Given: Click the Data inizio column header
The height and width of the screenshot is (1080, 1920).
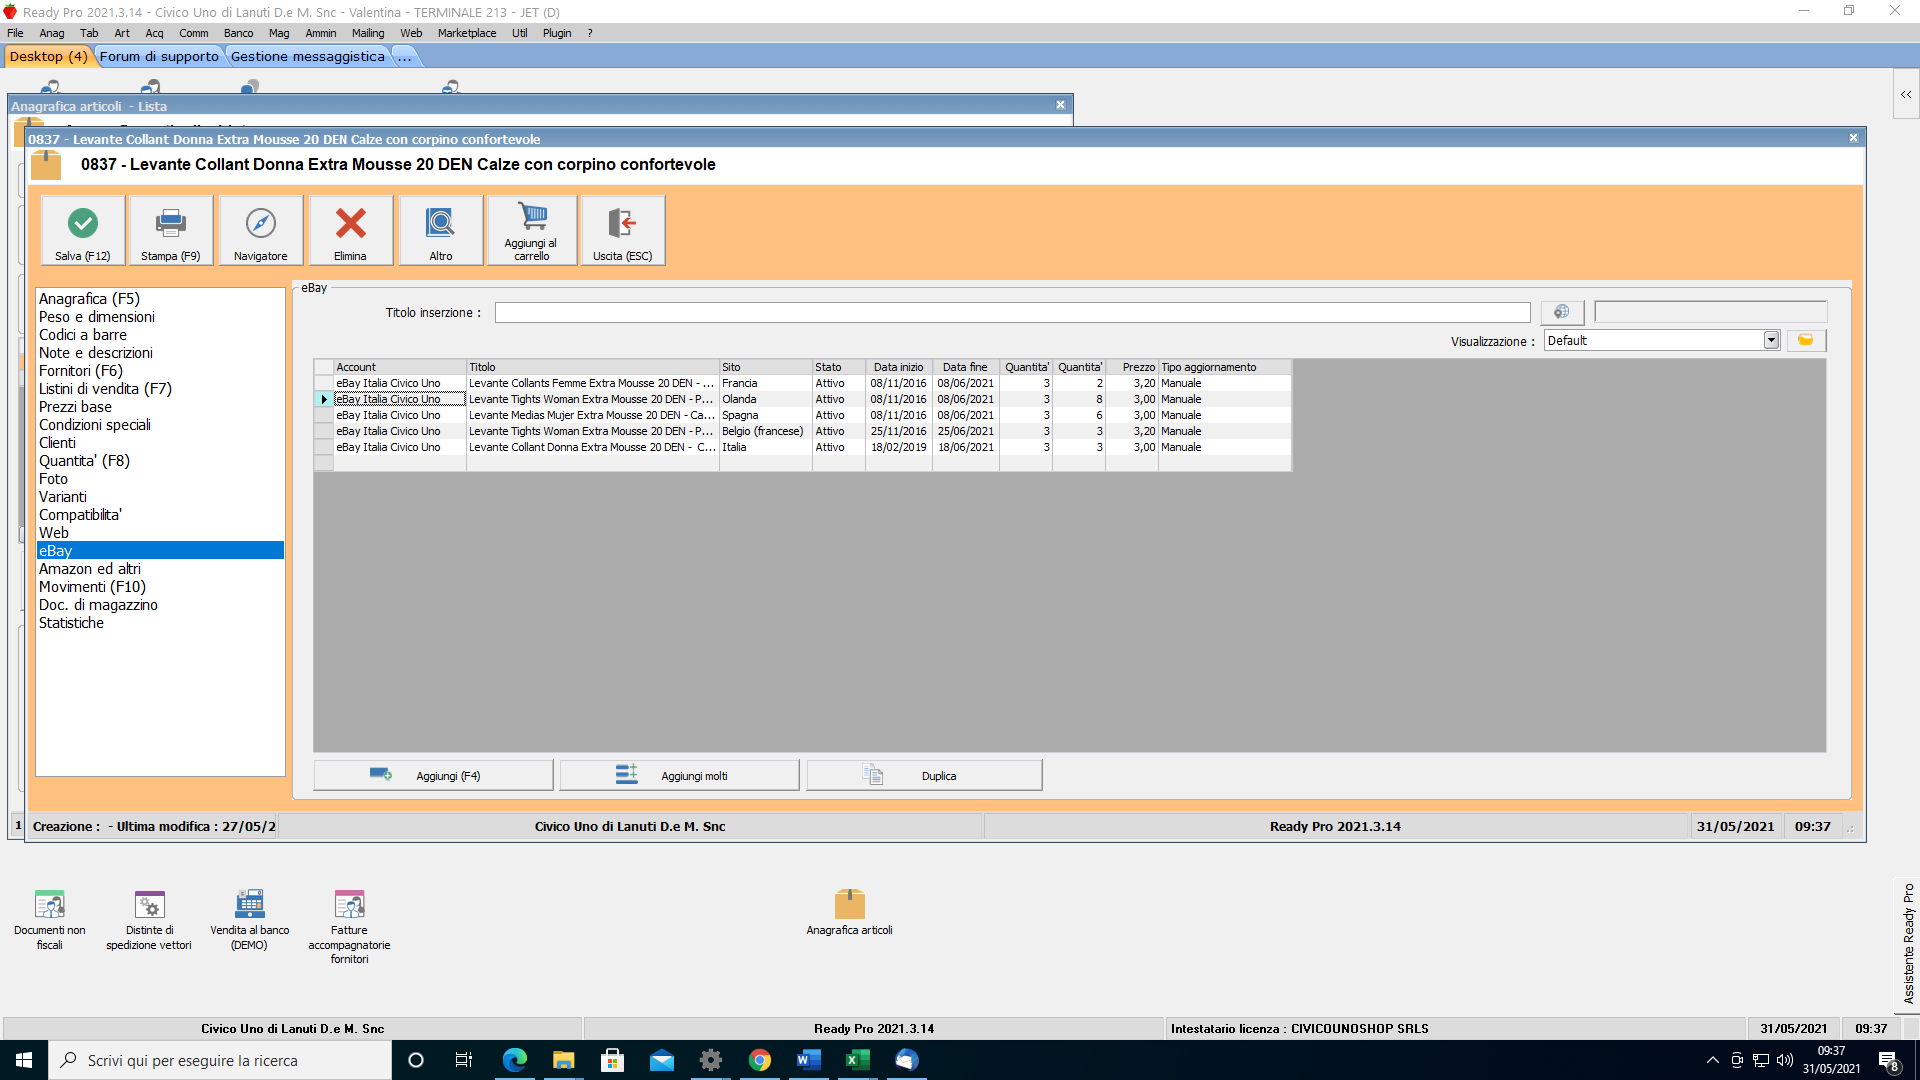Looking at the screenshot, I should tap(898, 367).
